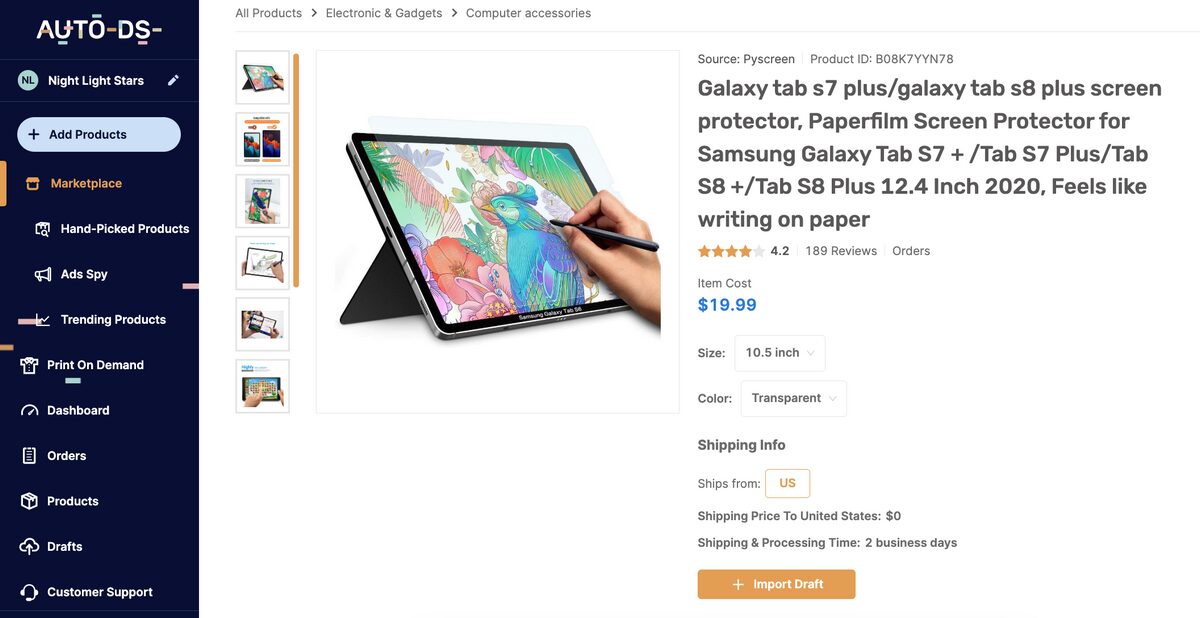Open the Size dropdown showing 10.5 inch
Image resolution: width=1200 pixels, height=618 pixels.
pyautogui.click(x=779, y=353)
